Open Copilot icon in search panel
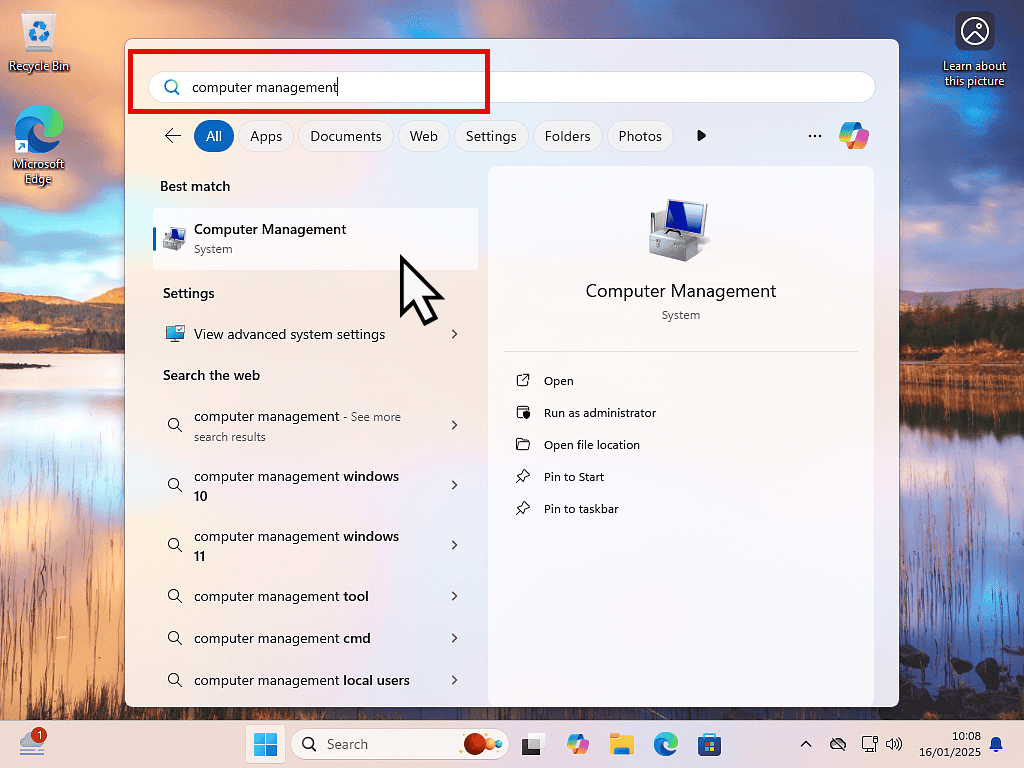The image size is (1024, 768). coord(853,136)
